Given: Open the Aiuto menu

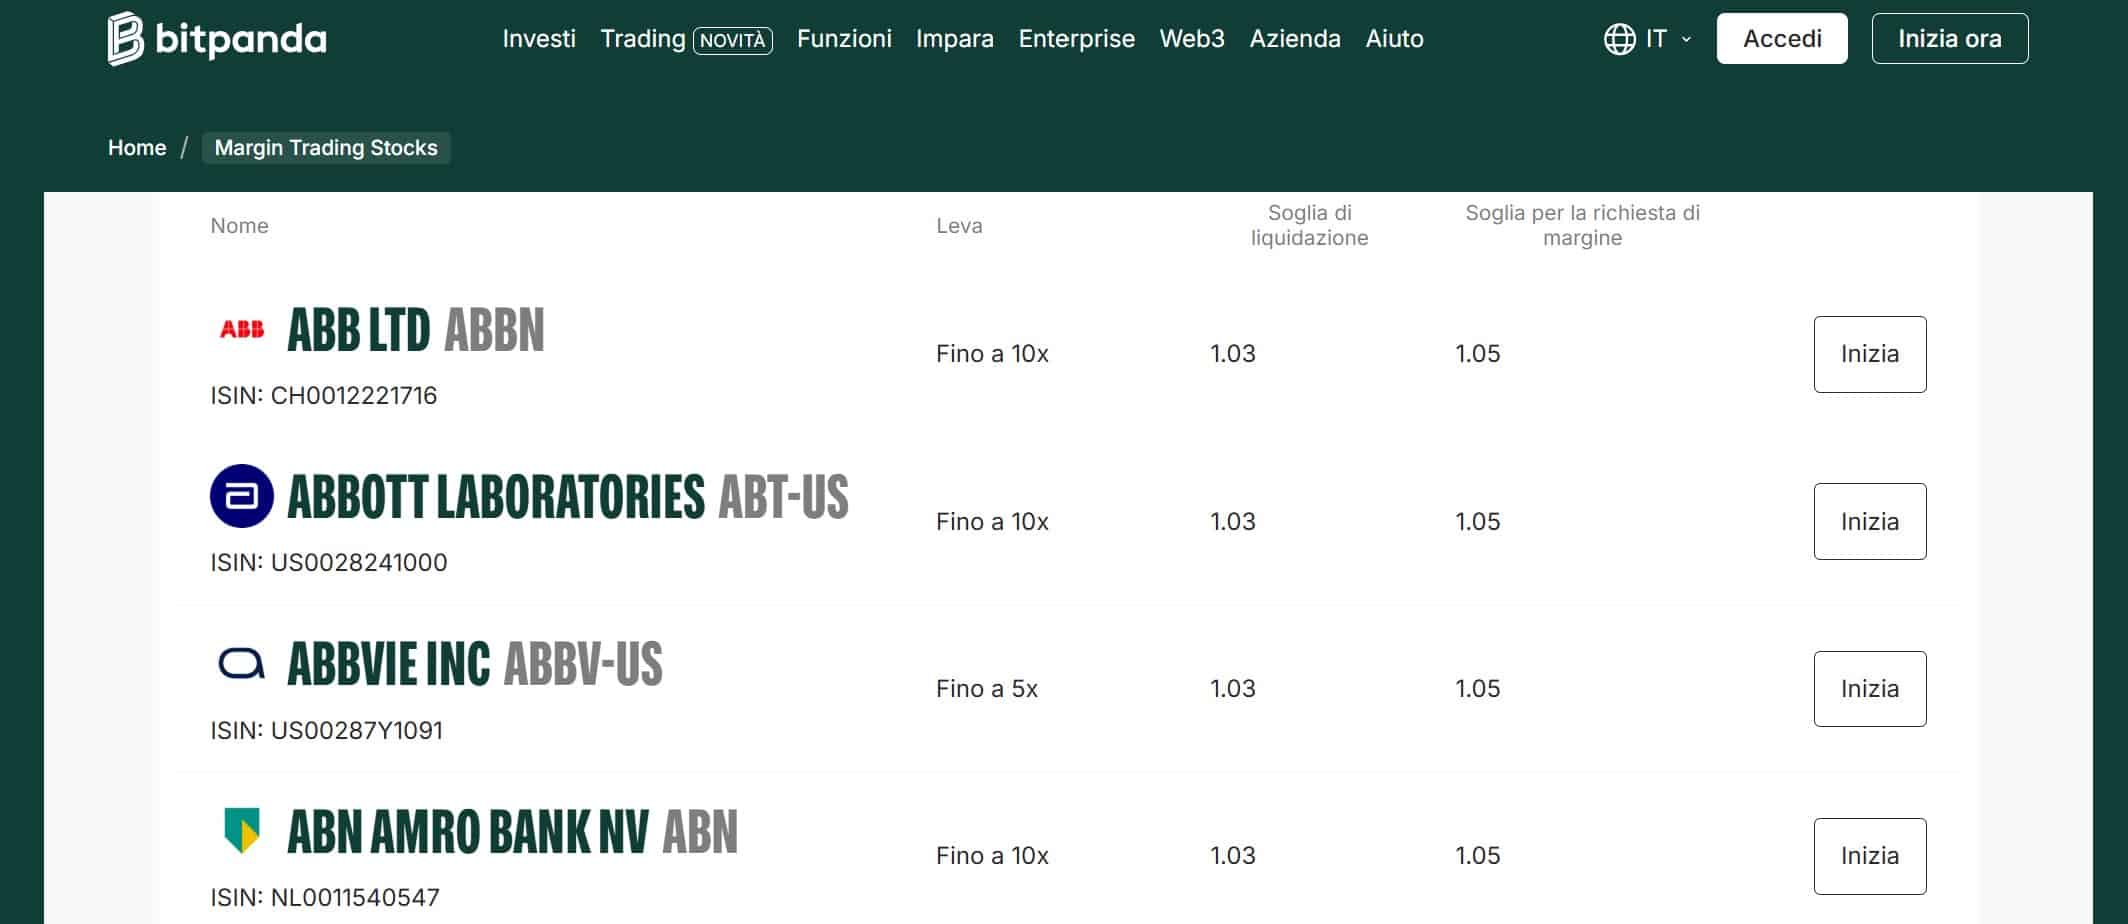Looking at the screenshot, I should click(1395, 39).
